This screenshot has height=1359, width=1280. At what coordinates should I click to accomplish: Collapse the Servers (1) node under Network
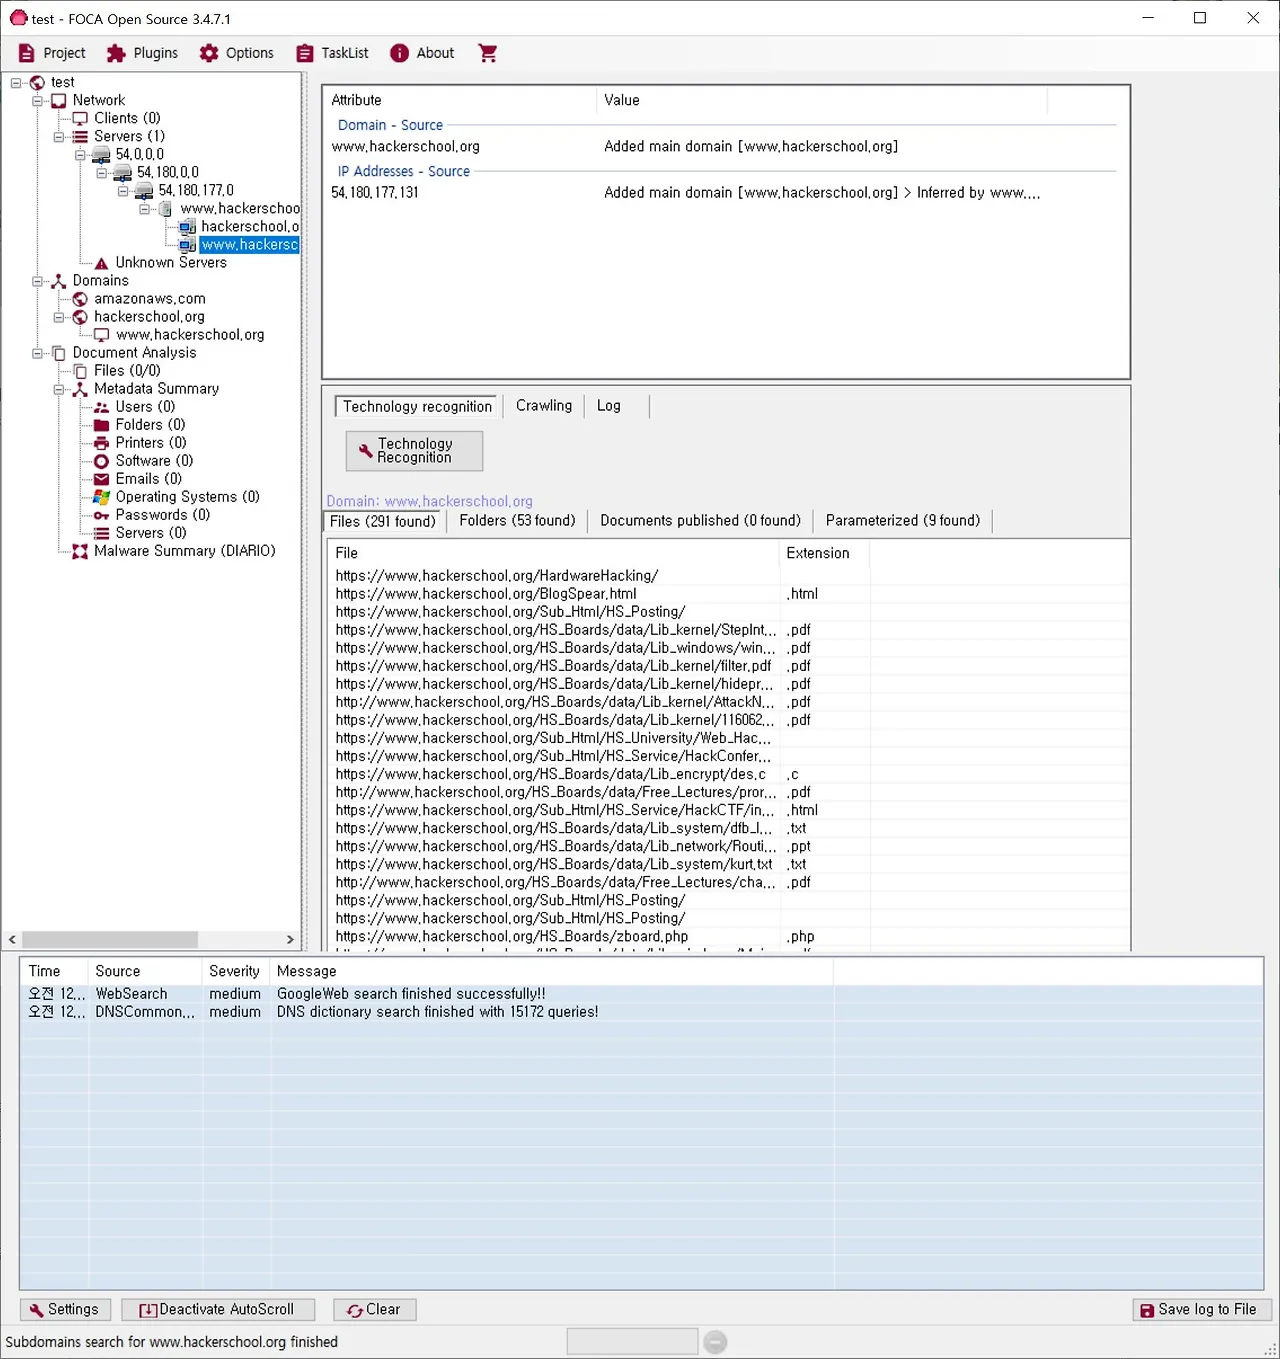coord(59,136)
